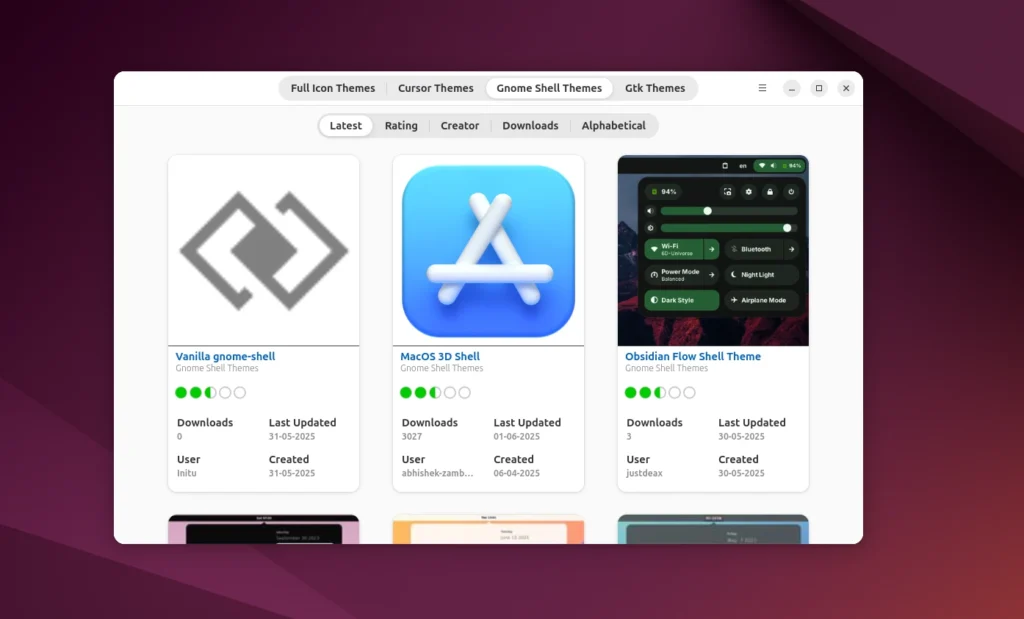
Task: Switch to the Cursor Themes tab
Action: coord(435,88)
